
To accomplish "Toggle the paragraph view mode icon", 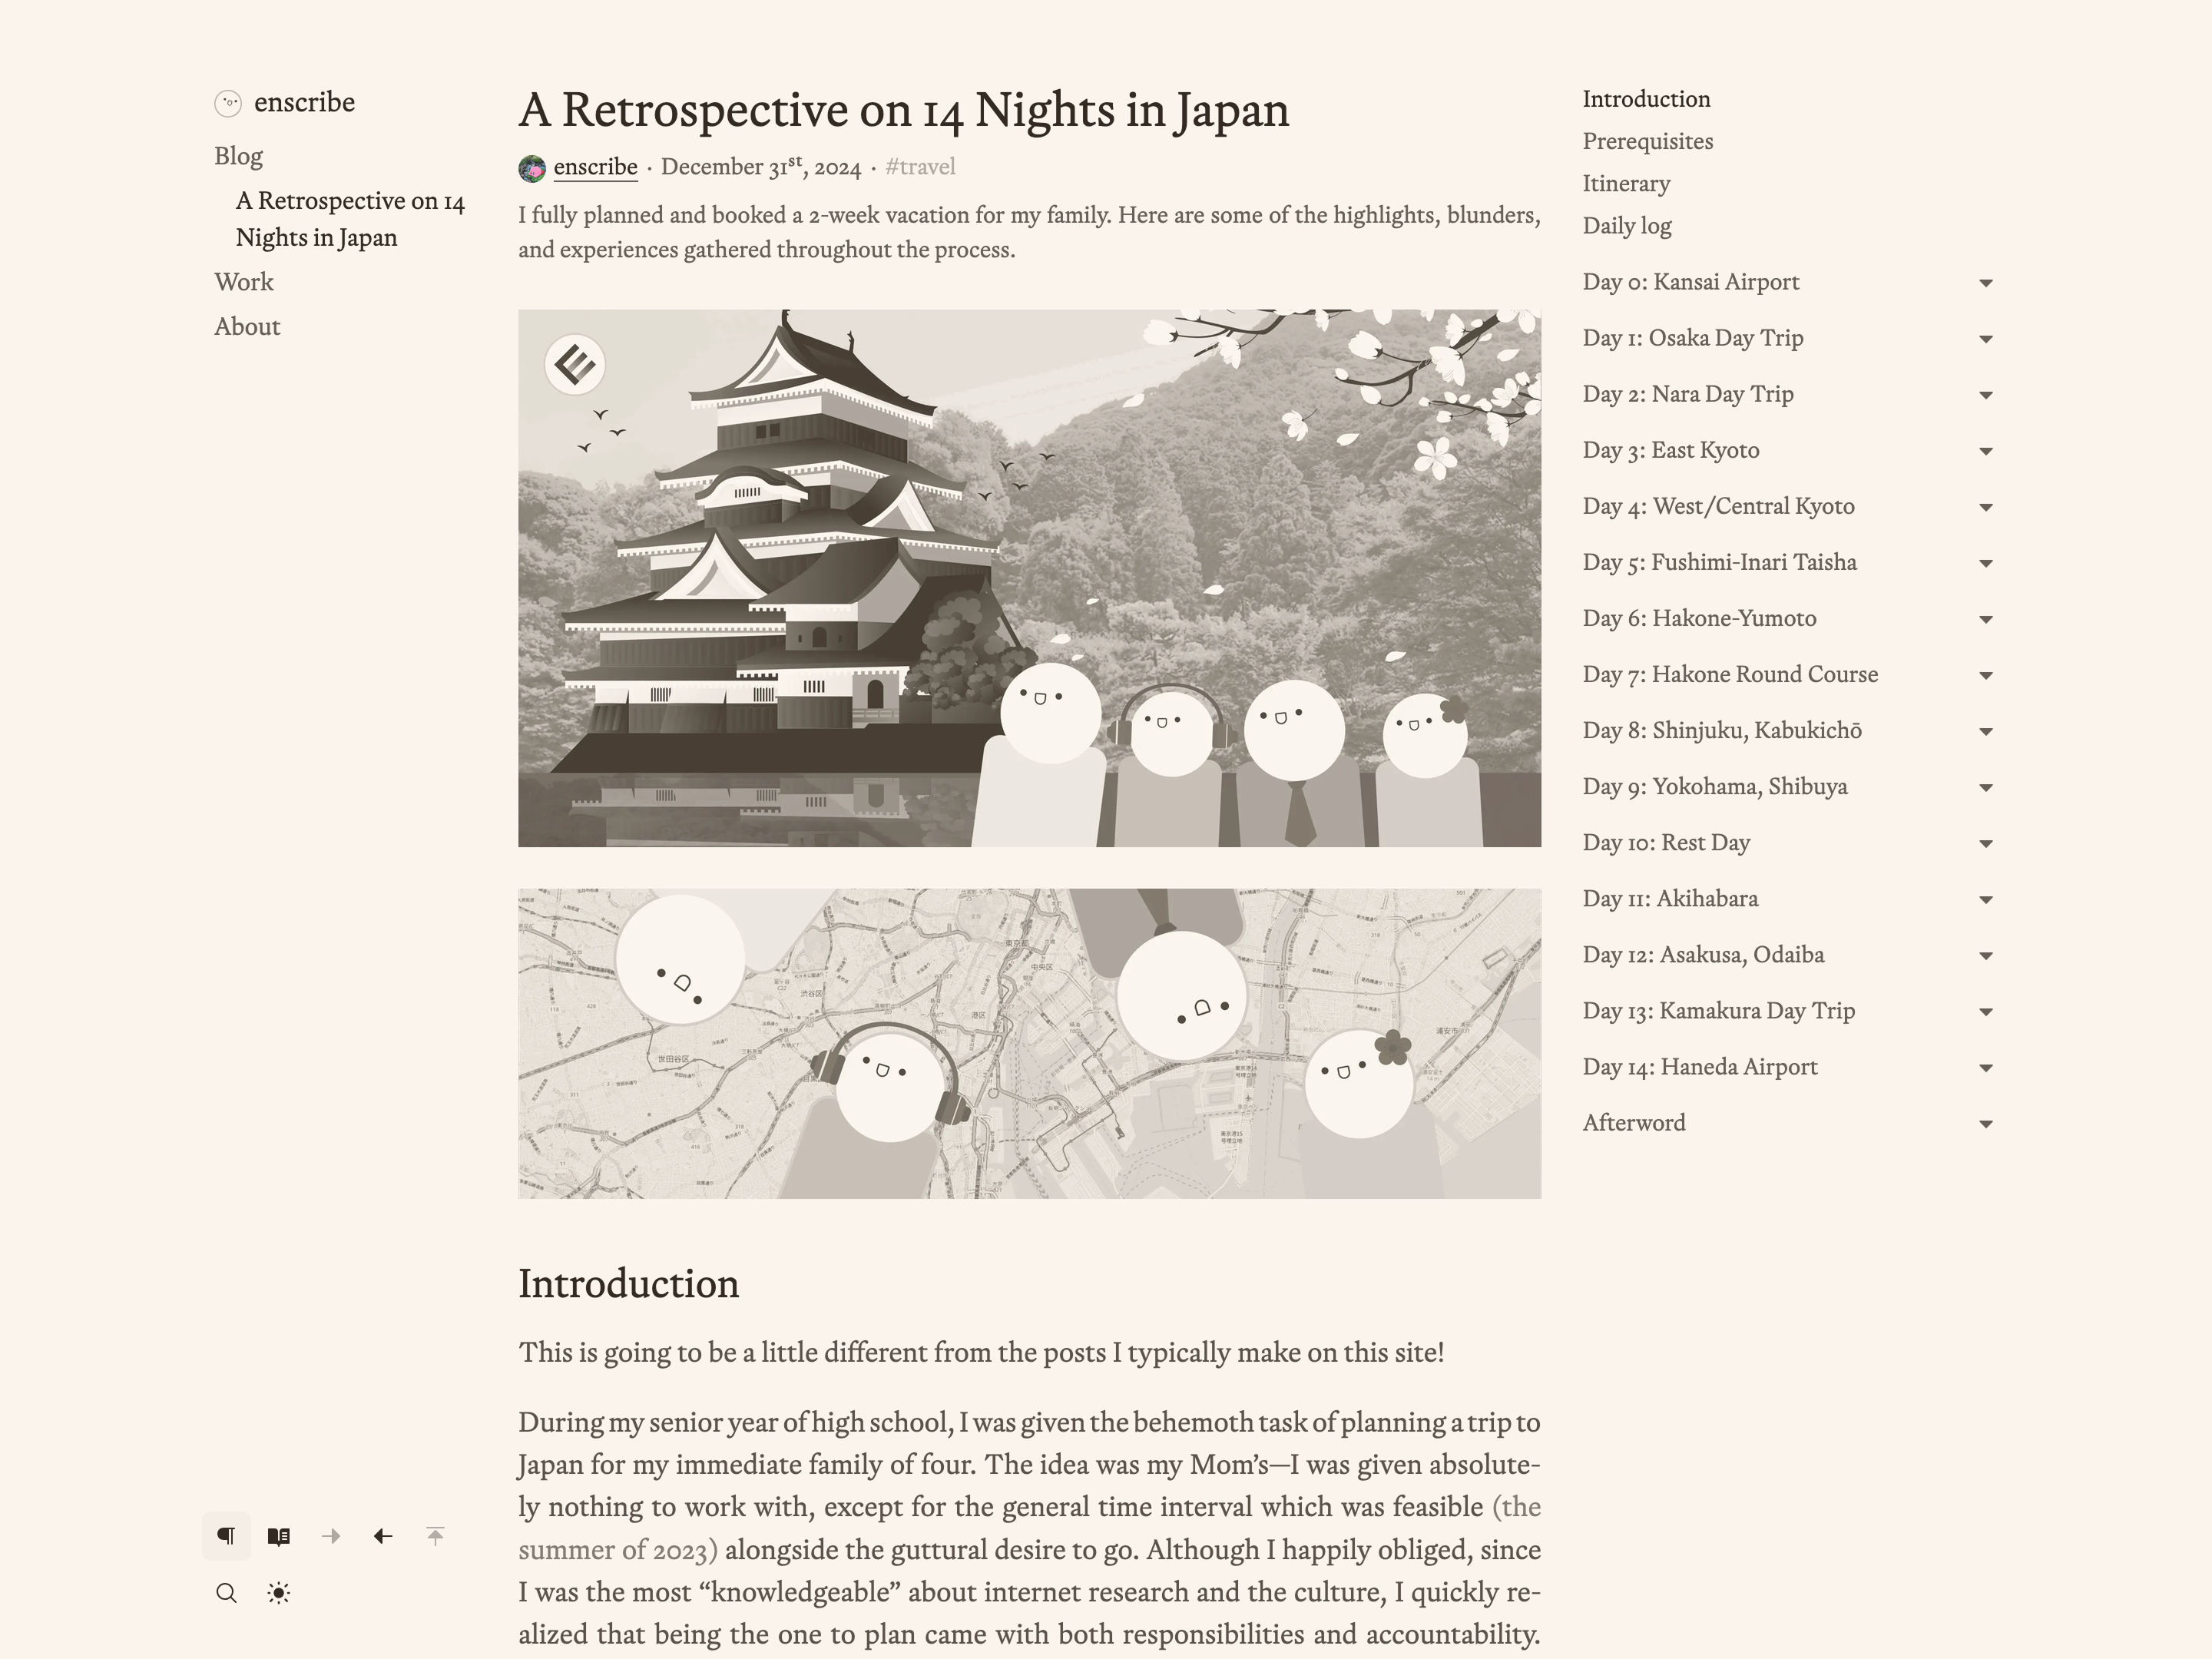I will coord(227,1536).
